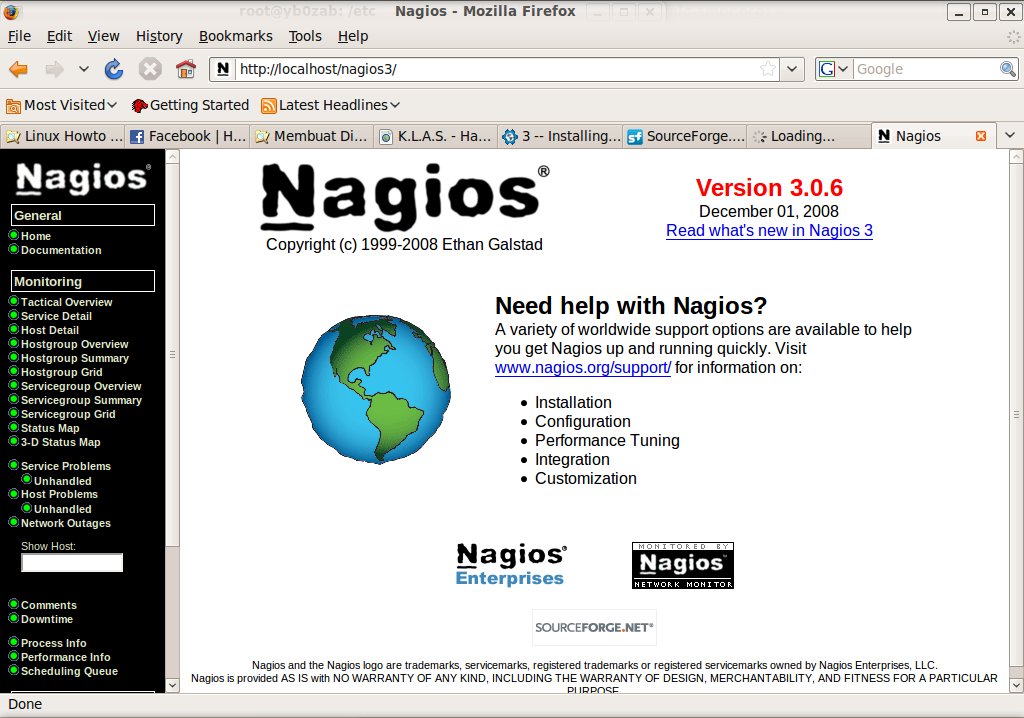Open Documentation in the sidebar

(x=61, y=250)
